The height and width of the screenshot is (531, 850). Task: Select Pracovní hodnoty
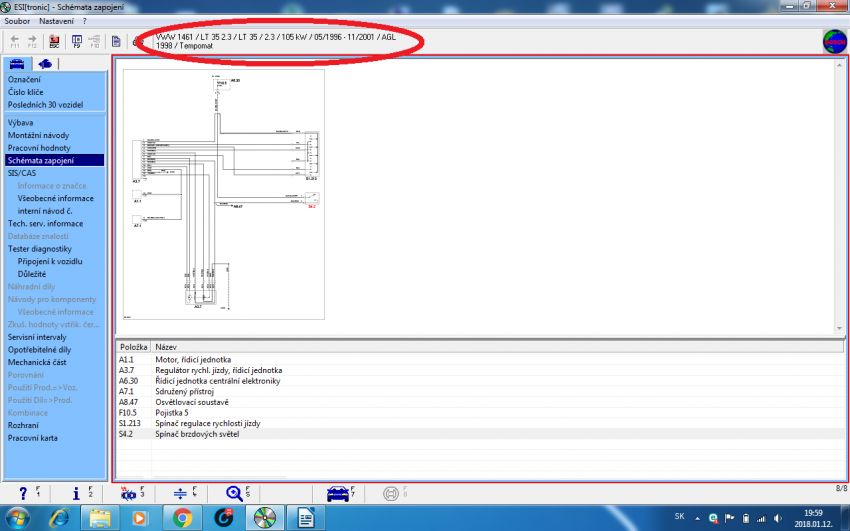tap(39, 148)
